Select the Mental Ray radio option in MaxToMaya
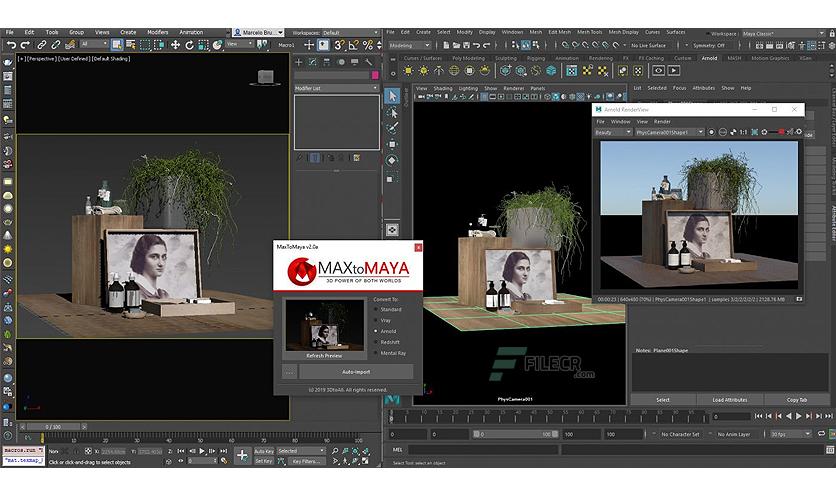 [376, 353]
